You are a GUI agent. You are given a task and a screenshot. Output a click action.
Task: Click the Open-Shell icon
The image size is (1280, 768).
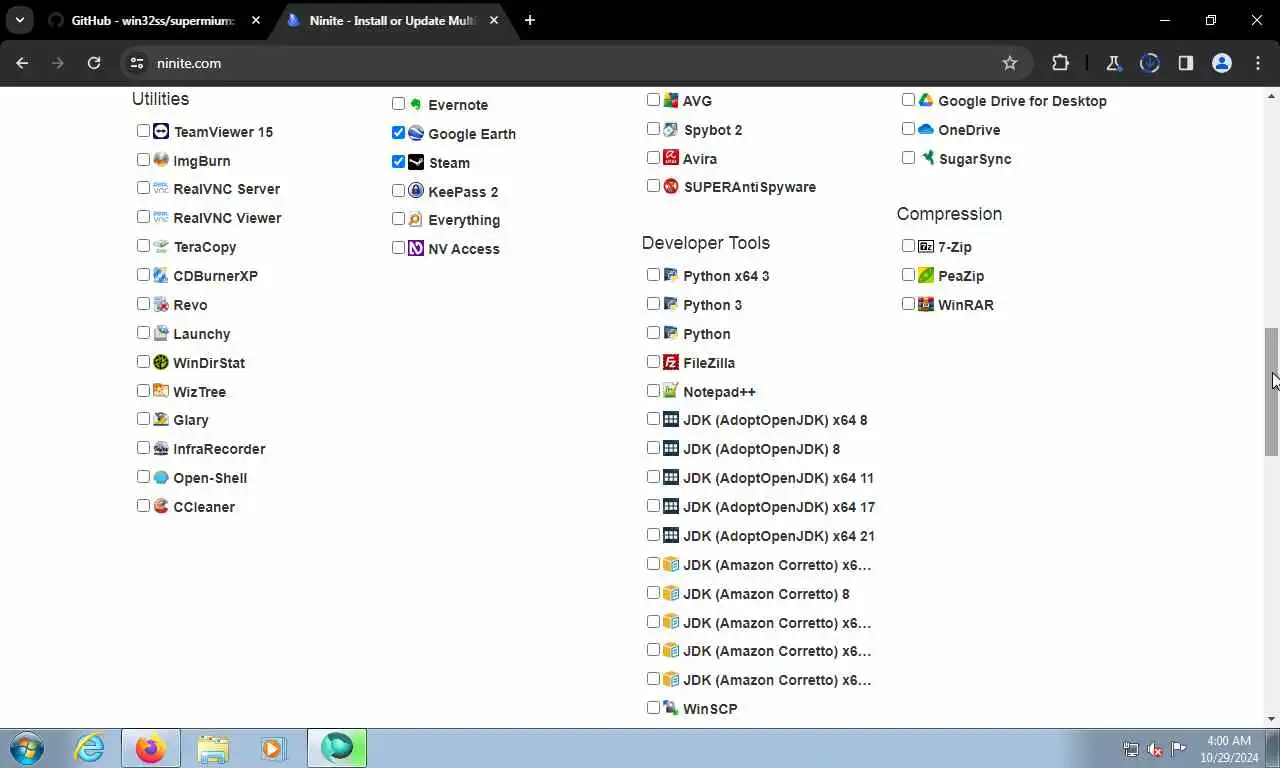161,477
